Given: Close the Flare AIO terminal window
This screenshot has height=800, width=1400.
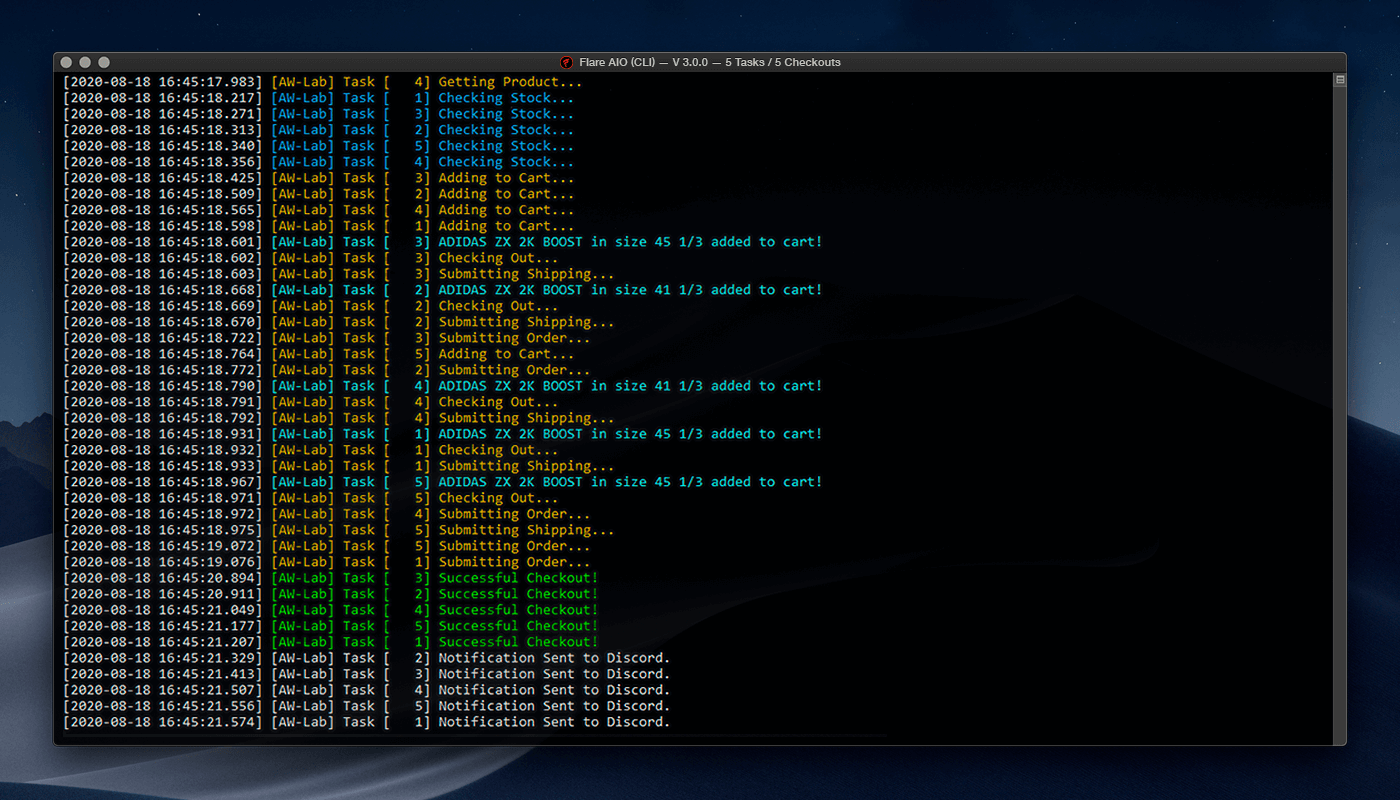Looking at the screenshot, I should tap(67, 62).
